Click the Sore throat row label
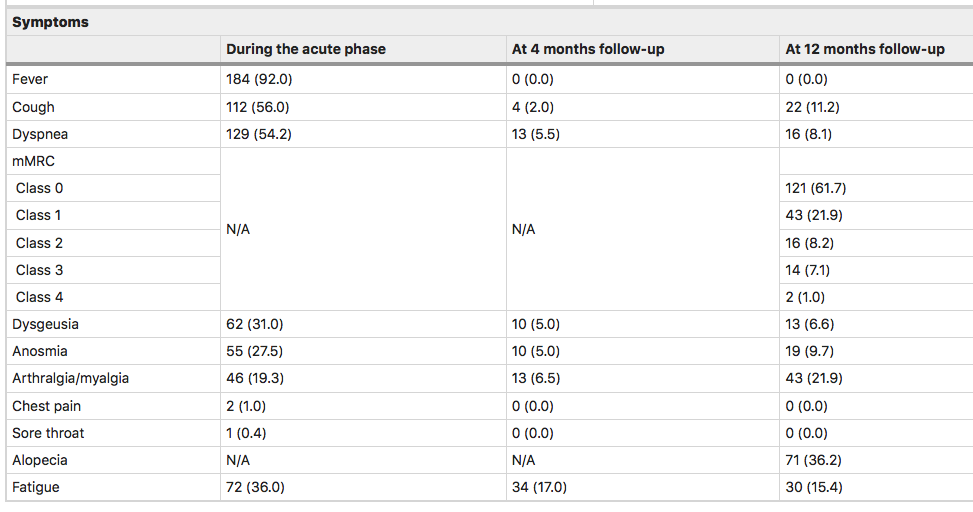Viewport: 973px width, 512px height. [48, 433]
